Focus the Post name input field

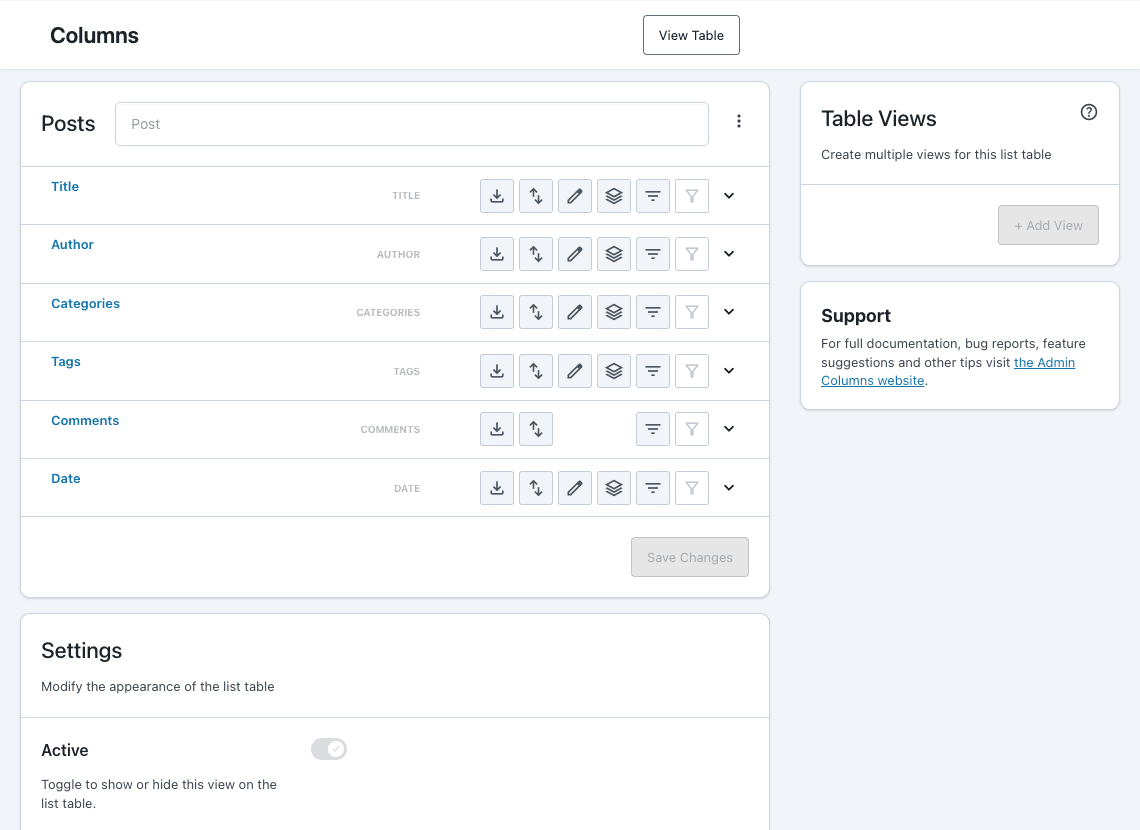[x=412, y=124]
